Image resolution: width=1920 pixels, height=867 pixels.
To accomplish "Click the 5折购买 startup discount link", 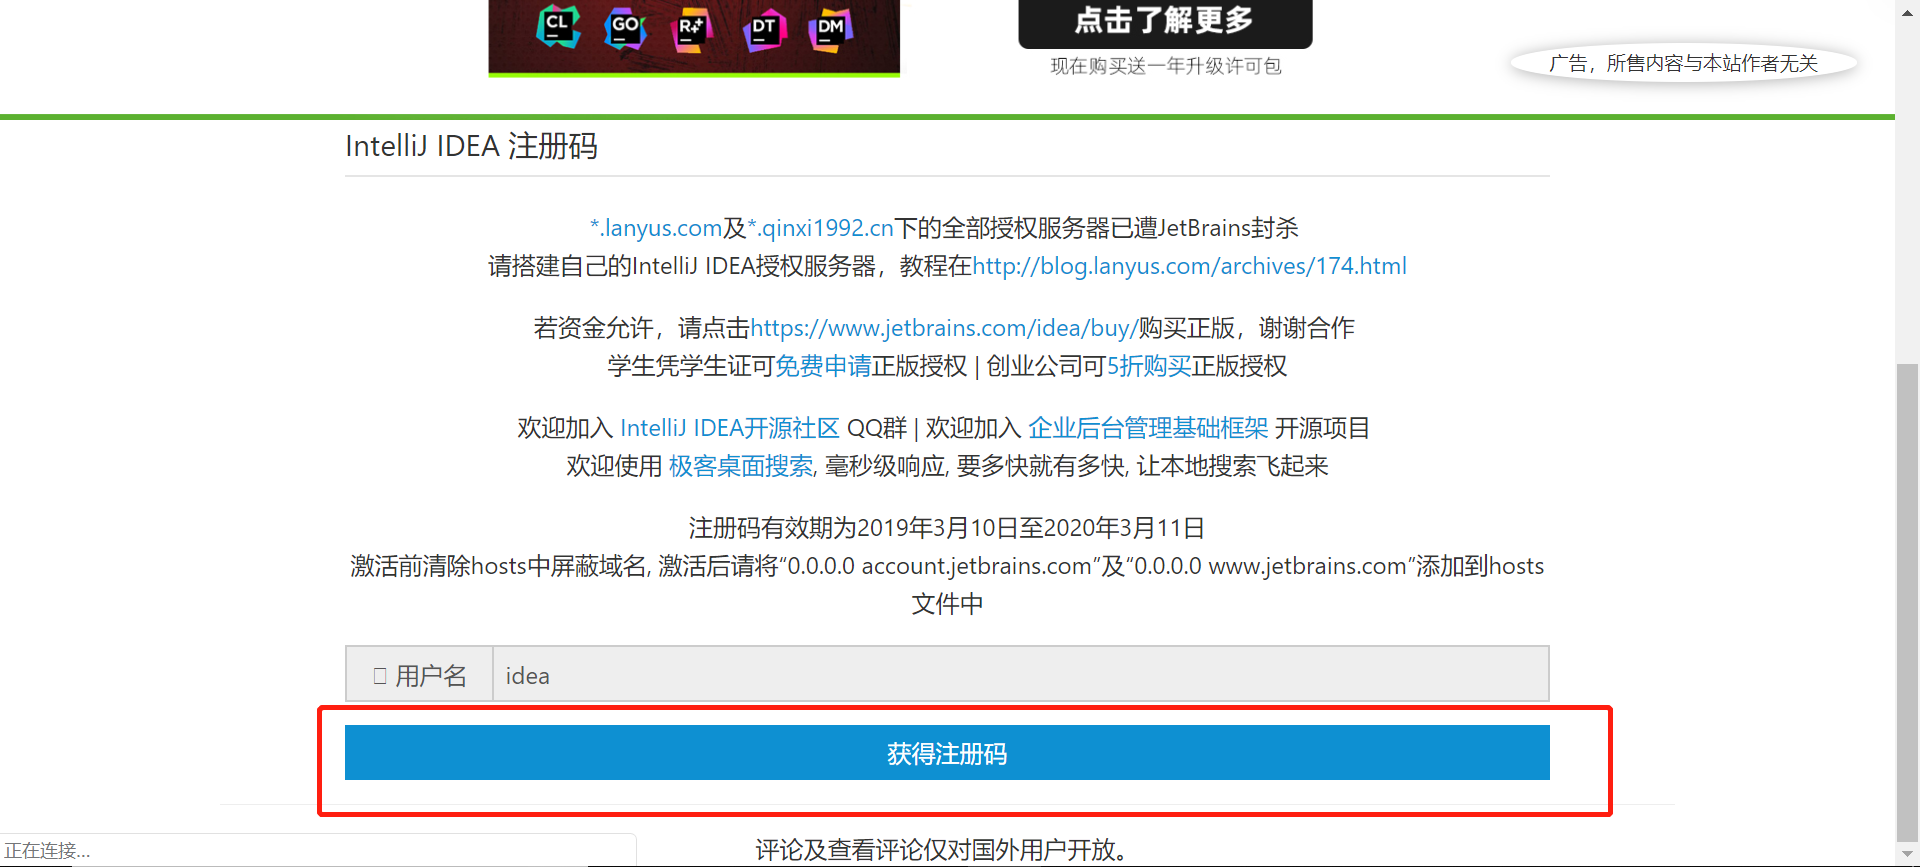I will 1148,366.
